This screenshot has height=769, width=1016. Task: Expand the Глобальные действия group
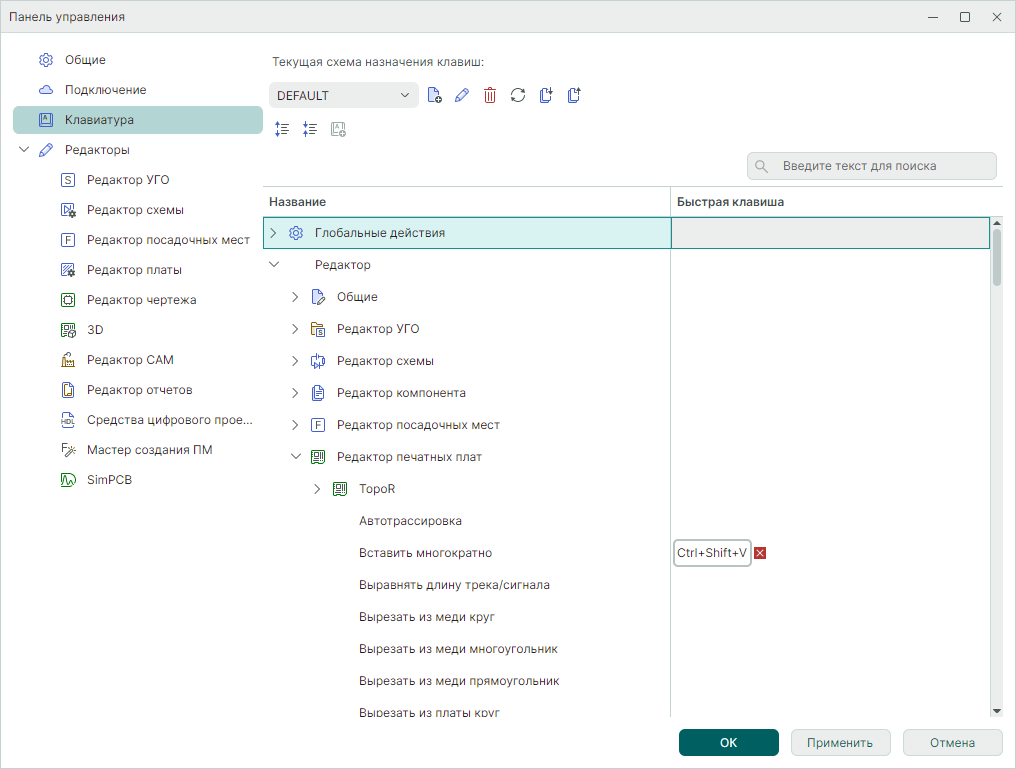click(x=273, y=233)
